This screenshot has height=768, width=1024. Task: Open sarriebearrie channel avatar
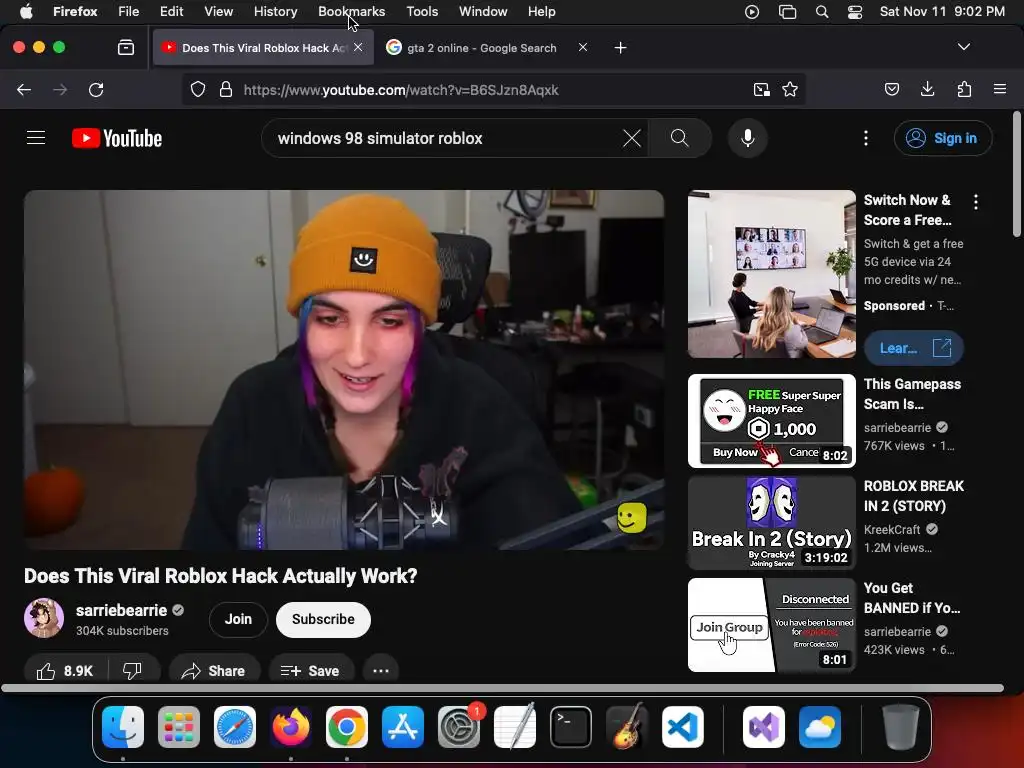(x=44, y=618)
